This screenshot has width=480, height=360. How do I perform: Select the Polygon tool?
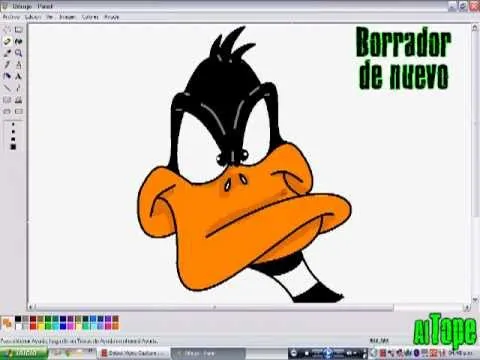19,100
